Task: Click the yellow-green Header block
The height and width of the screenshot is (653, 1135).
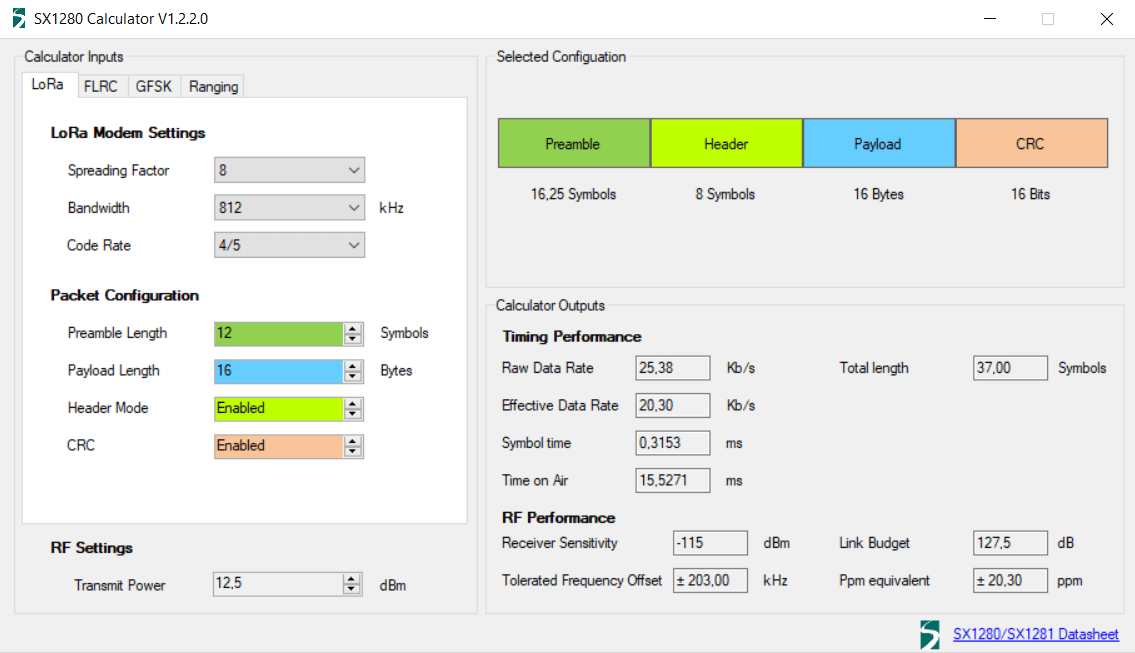Action: (727, 143)
